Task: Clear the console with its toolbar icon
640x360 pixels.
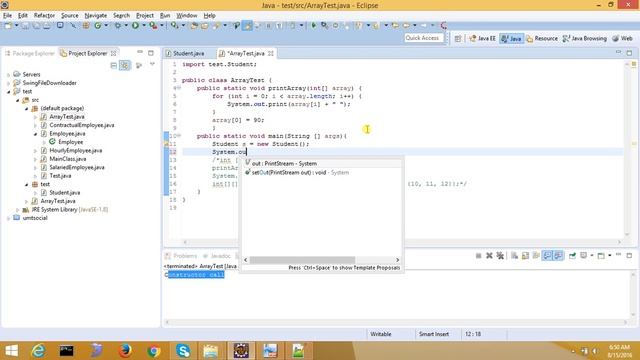Action: coord(514,256)
